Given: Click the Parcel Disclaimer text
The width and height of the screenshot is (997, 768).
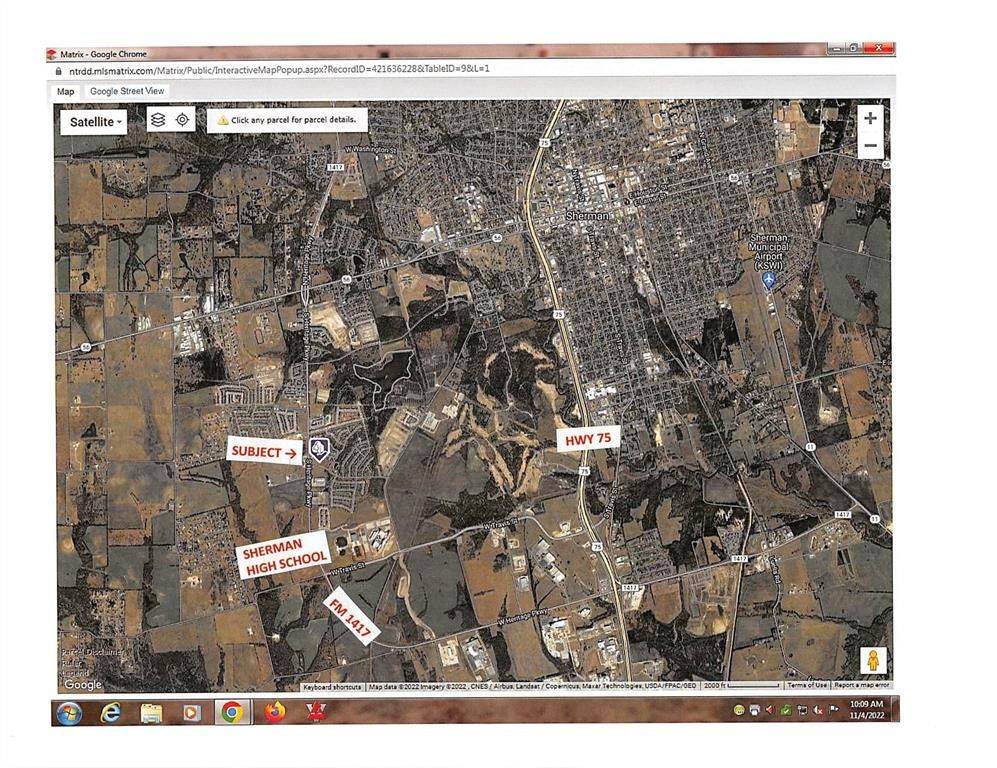Looking at the screenshot, I should (91, 652).
